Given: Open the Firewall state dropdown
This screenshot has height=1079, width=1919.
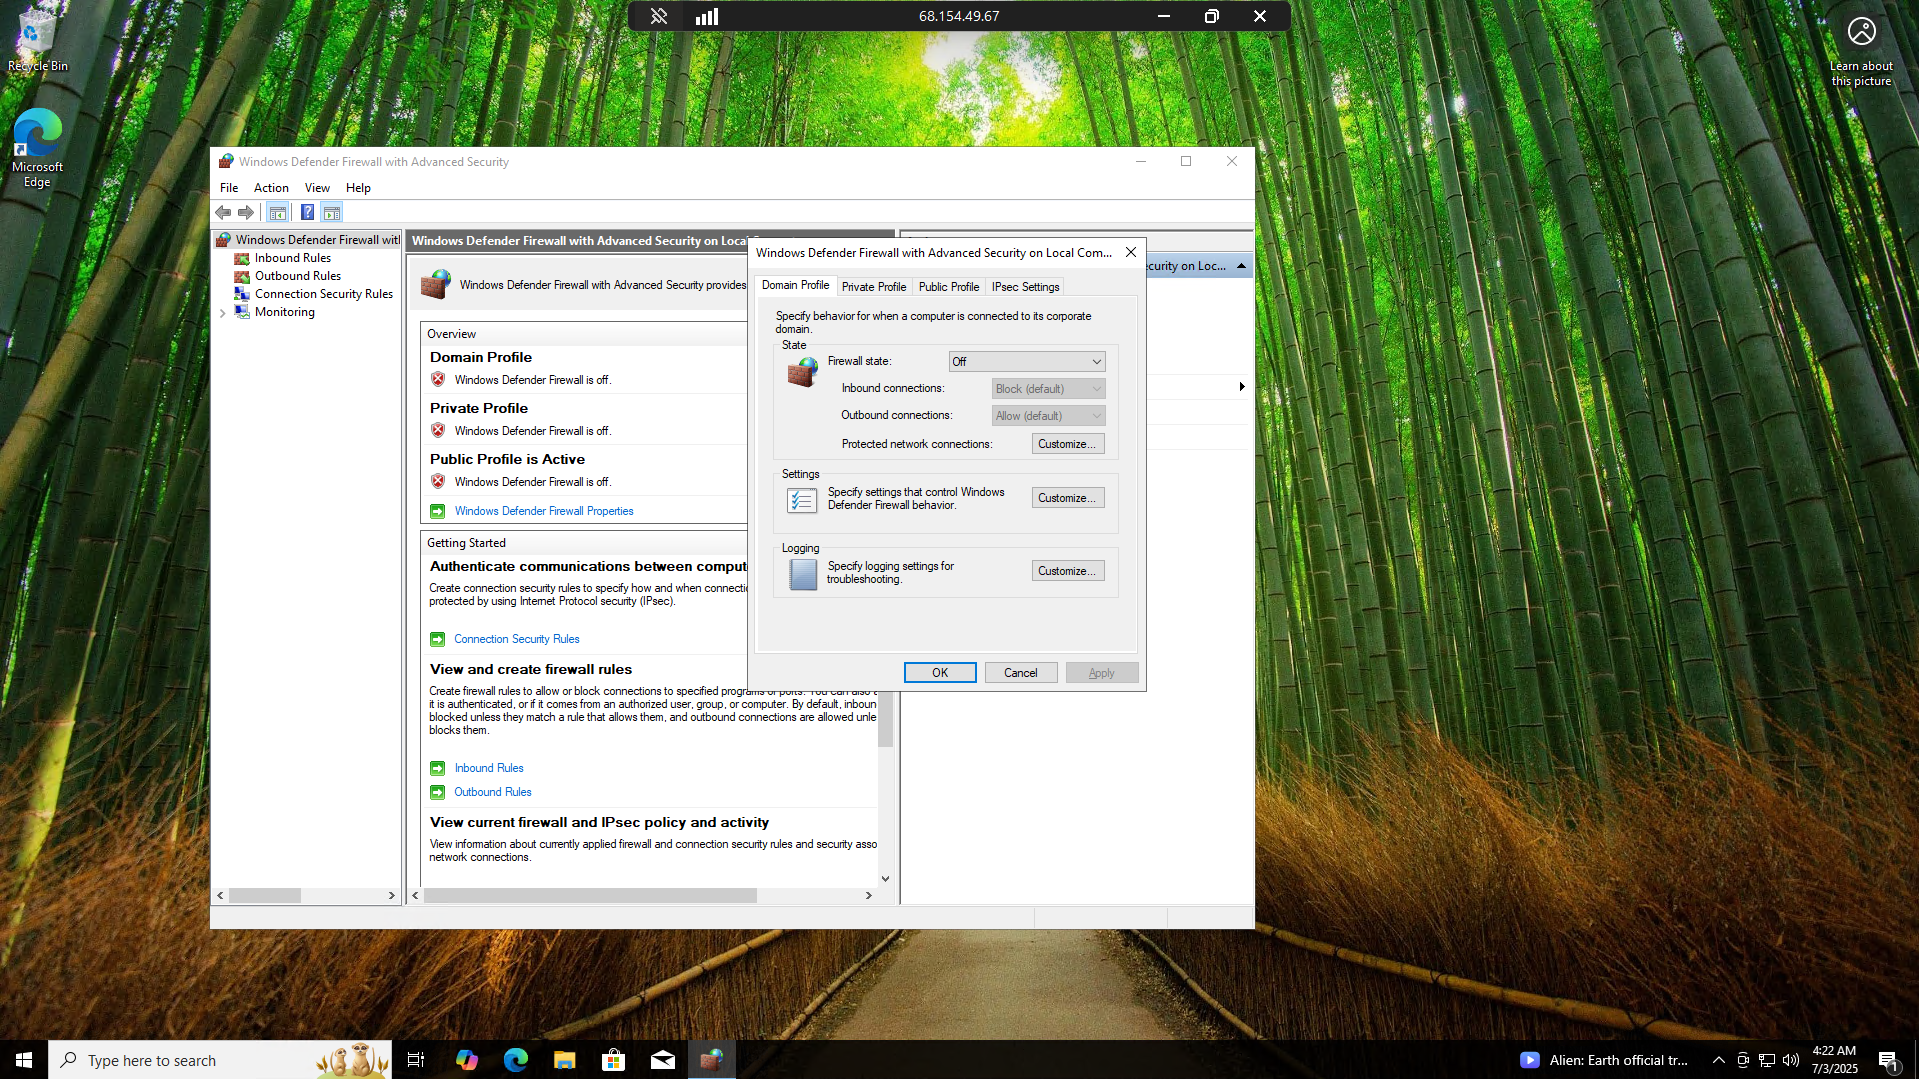Looking at the screenshot, I should 1026,362.
